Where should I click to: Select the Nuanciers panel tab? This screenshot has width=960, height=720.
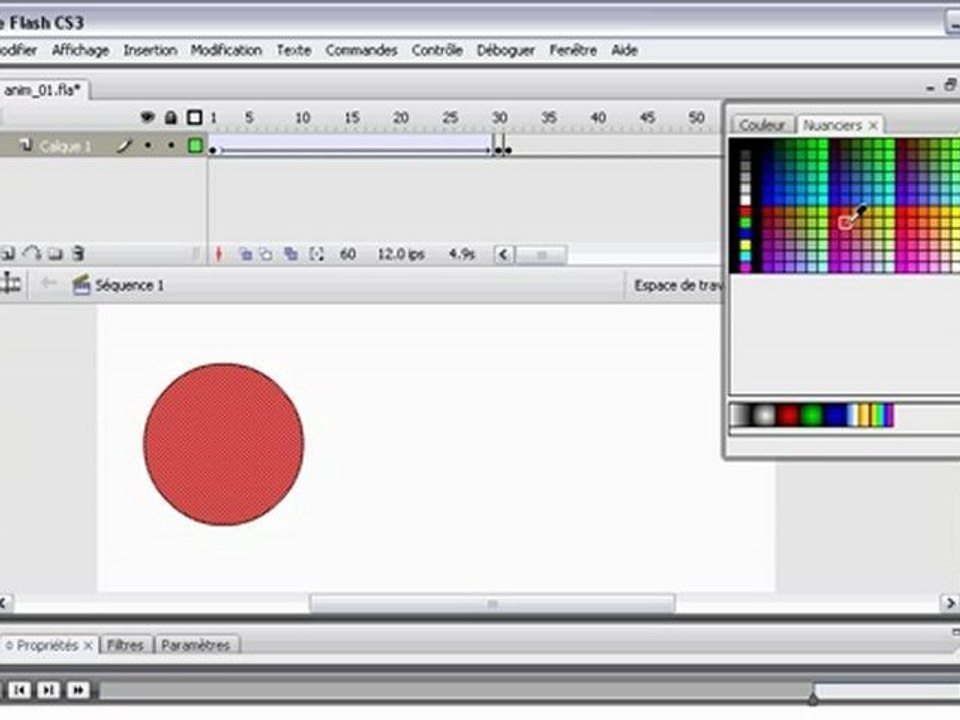click(832, 126)
